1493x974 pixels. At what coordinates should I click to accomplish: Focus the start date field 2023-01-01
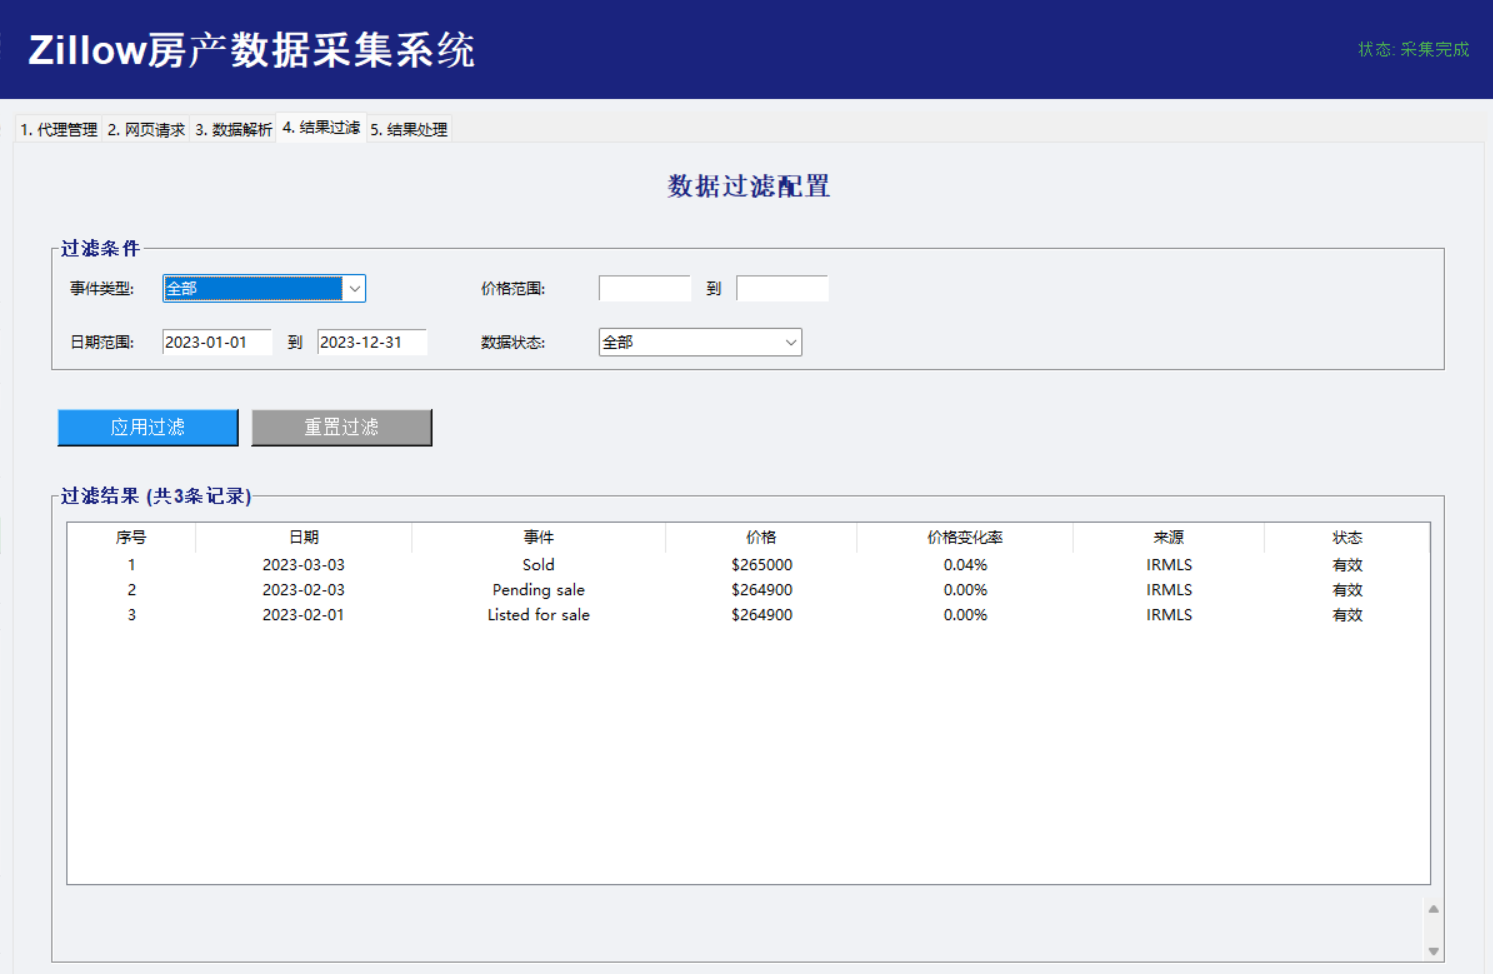click(x=217, y=343)
